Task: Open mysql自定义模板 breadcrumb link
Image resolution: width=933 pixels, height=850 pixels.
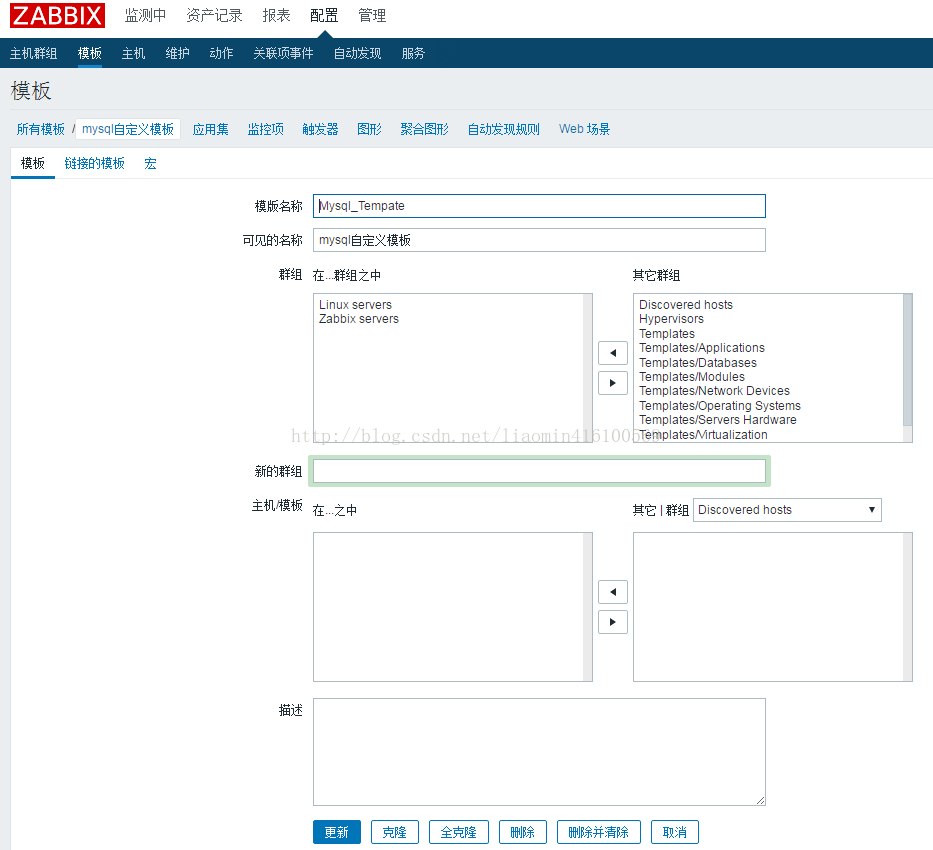Action: 128,129
